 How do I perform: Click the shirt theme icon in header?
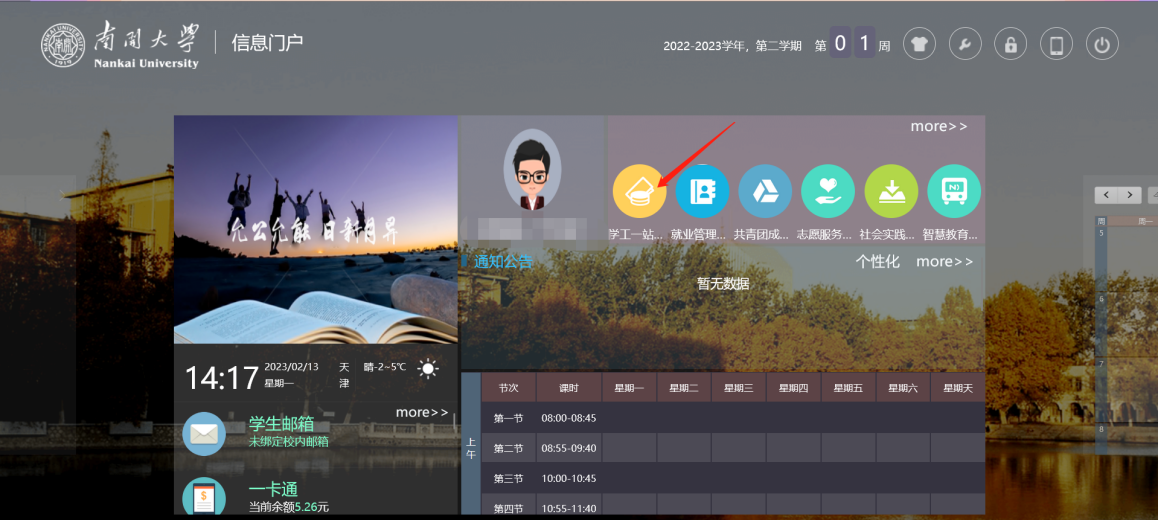coord(919,45)
